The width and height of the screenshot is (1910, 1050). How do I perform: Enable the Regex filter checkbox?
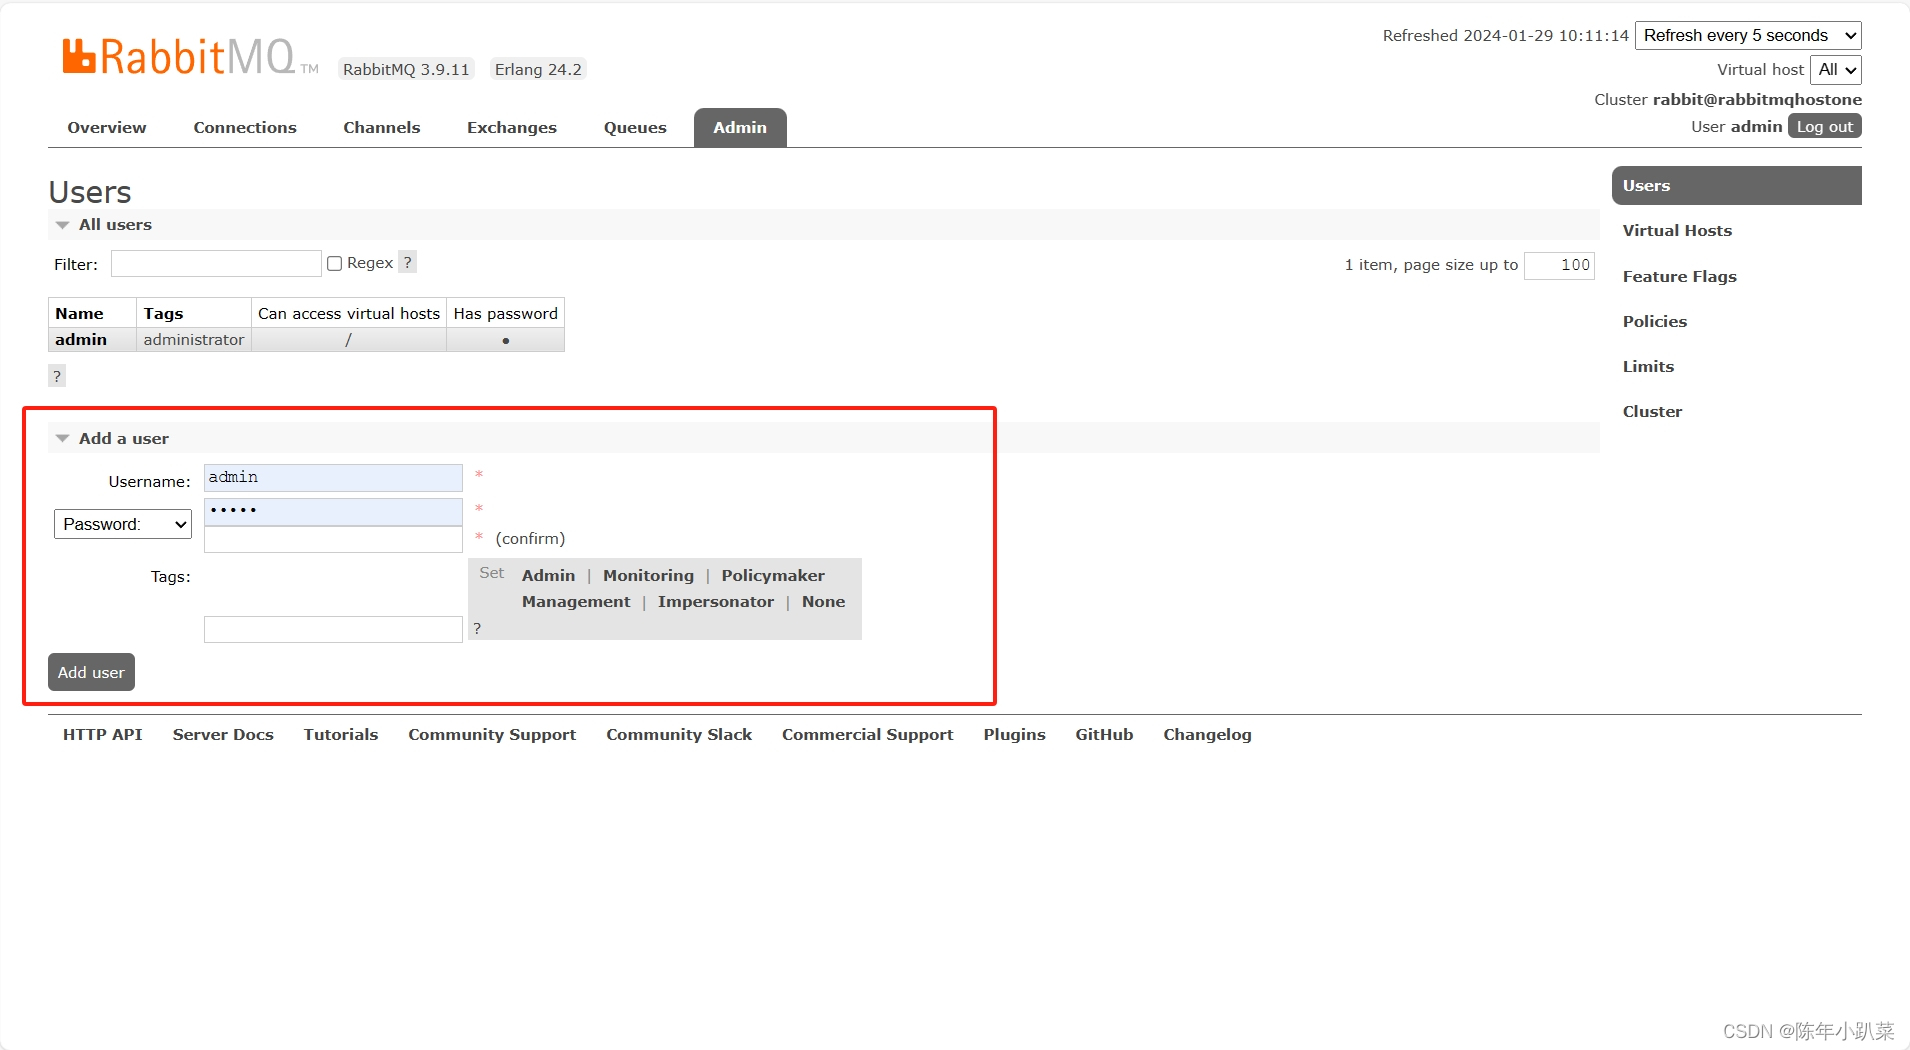[x=335, y=263]
